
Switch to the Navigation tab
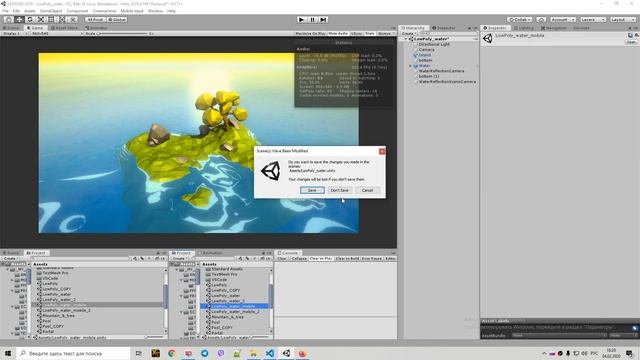pyautogui.click(x=554, y=28)
